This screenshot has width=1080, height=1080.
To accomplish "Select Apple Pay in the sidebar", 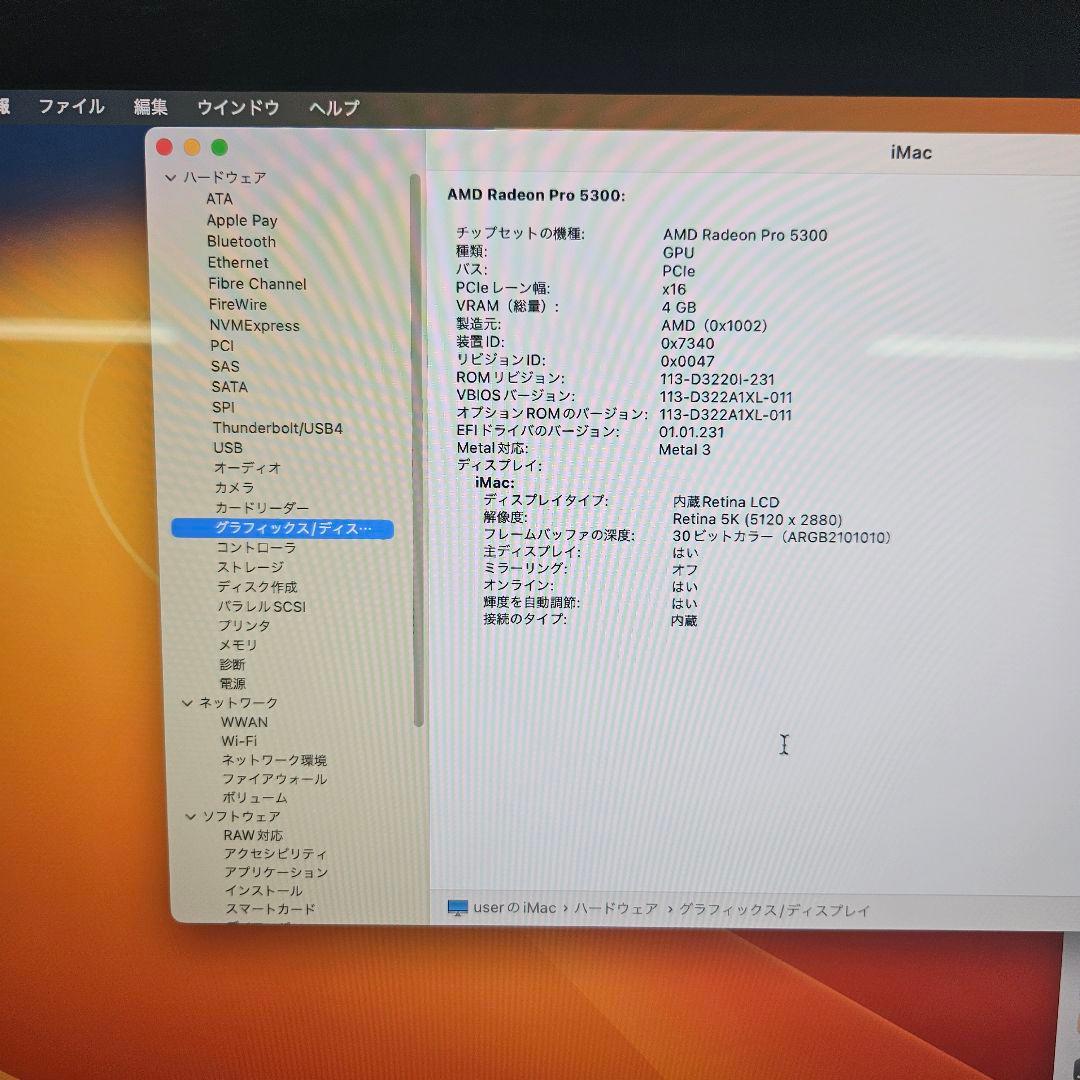I will (242, 220).
